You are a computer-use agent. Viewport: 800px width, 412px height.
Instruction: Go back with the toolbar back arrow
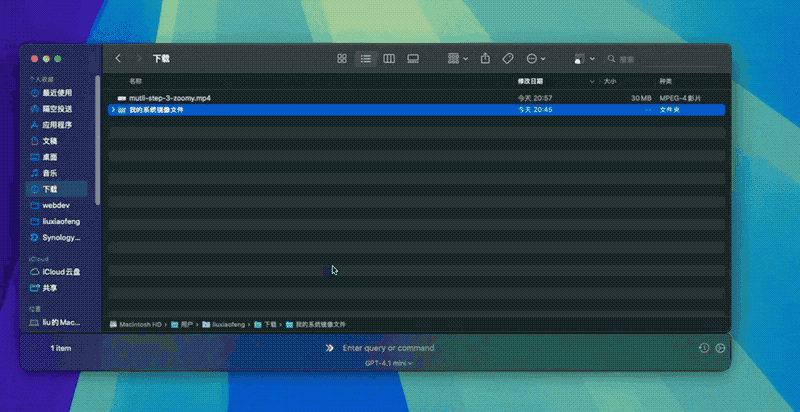click(118, 59)
